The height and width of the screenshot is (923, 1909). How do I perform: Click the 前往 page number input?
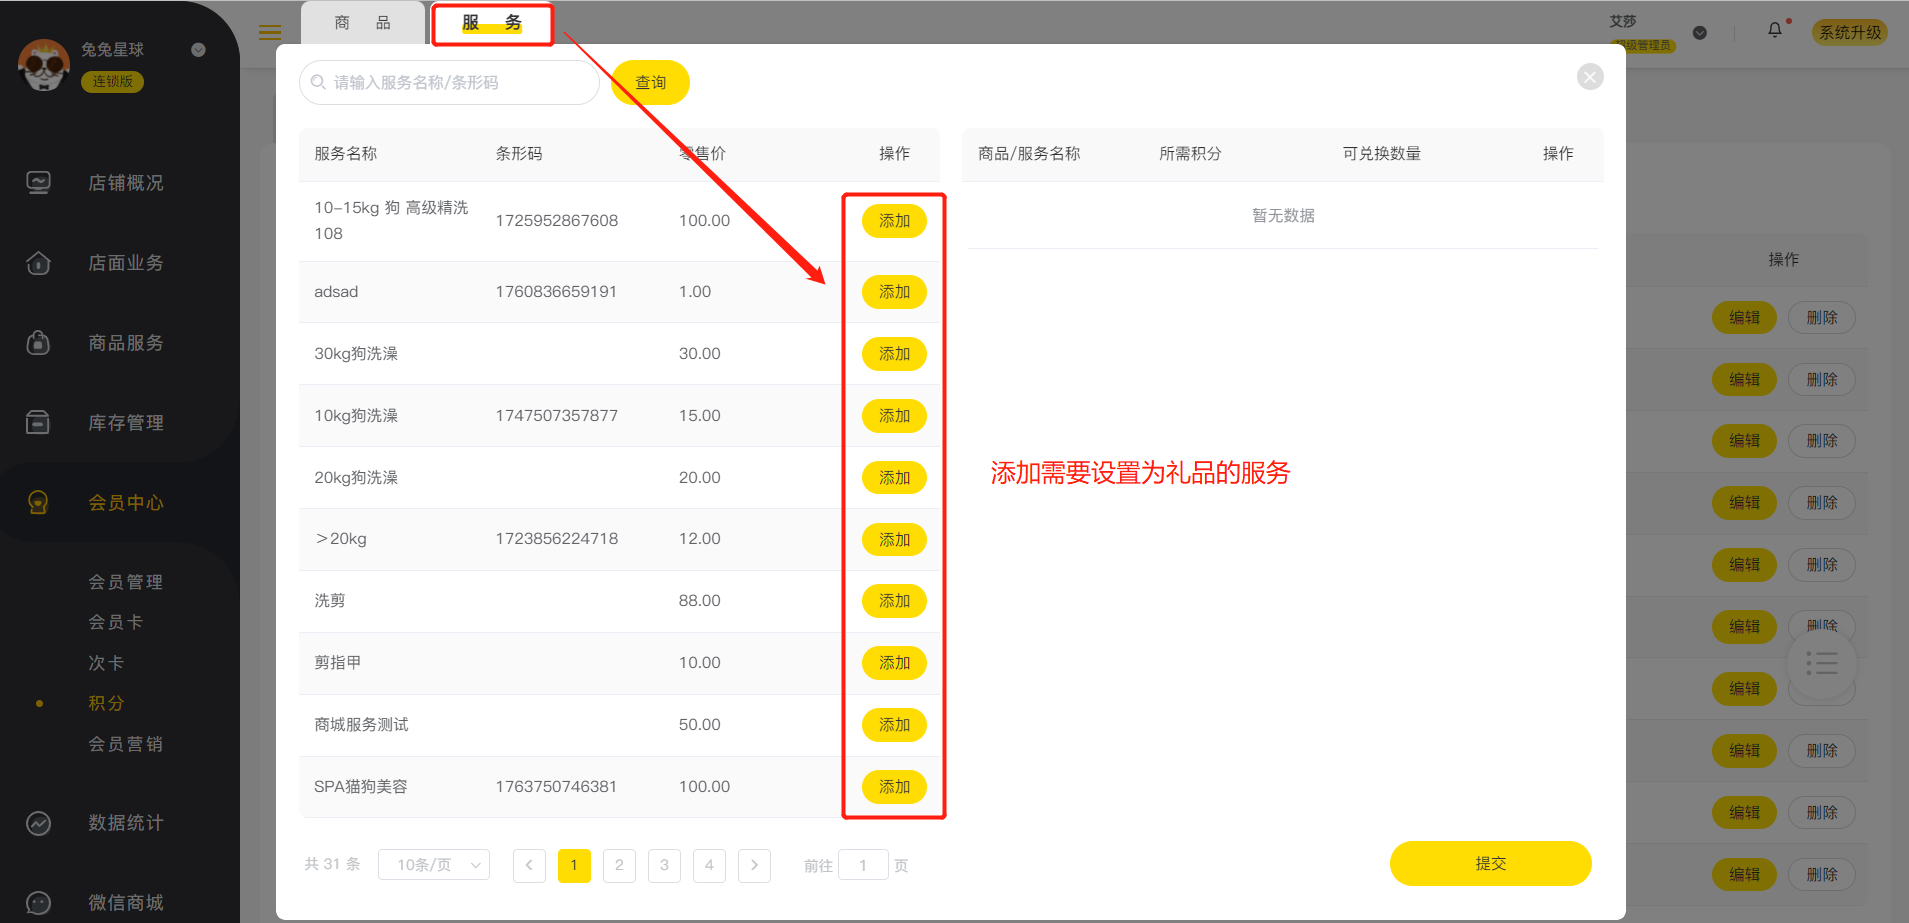coord(863,865)
